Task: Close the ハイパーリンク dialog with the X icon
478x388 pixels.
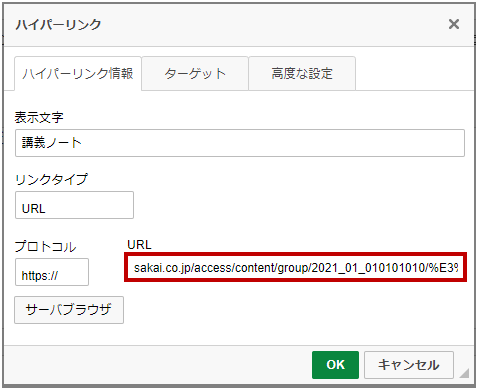Action: tap(454, 24)
